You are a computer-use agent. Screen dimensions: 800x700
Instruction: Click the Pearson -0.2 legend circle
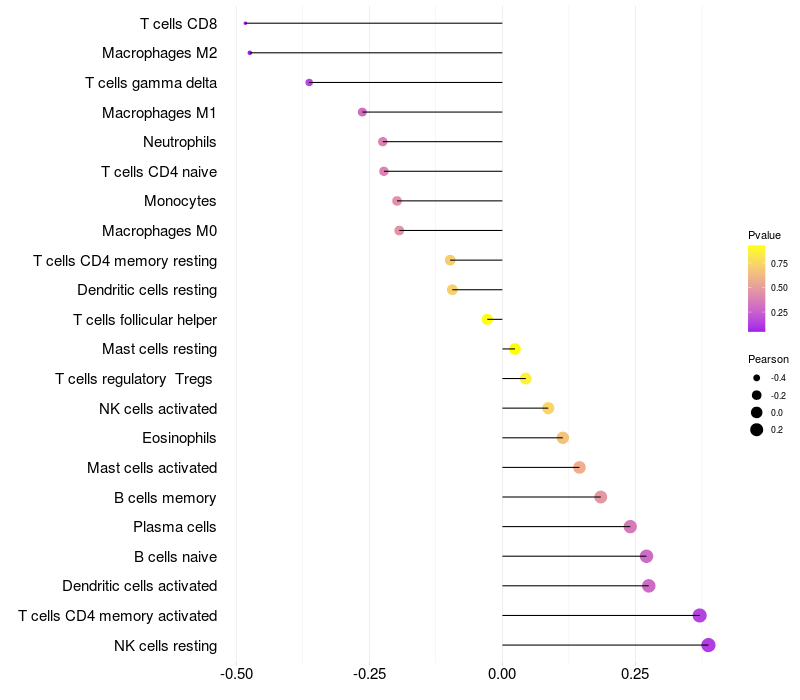coord(756,395)
